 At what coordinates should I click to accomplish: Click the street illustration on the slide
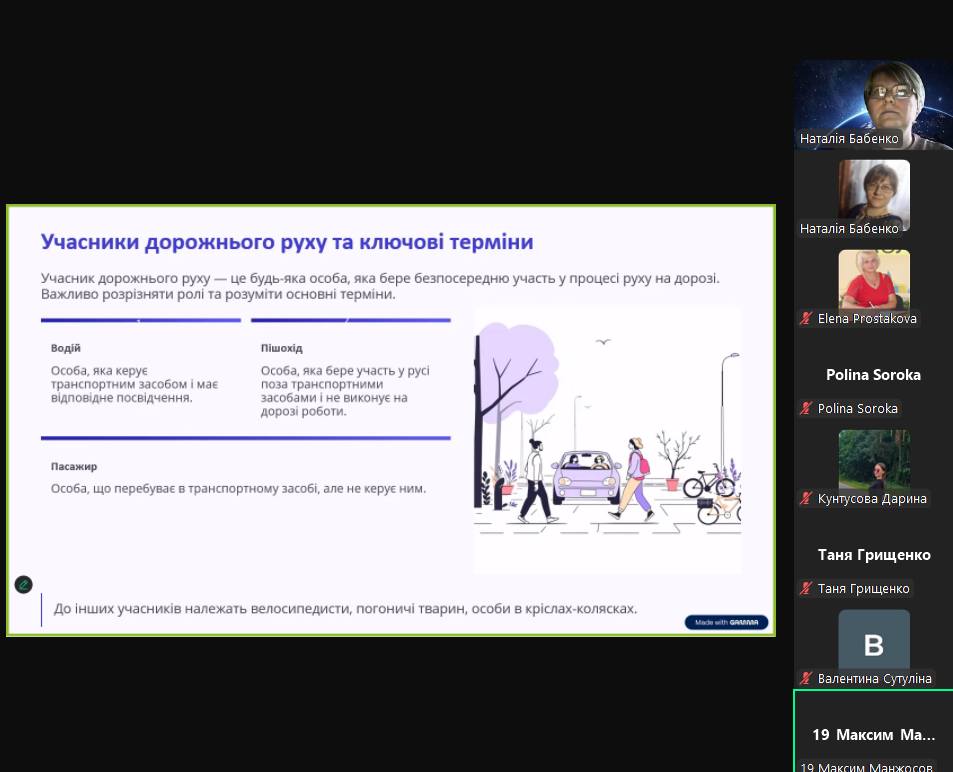(x=607, y=440)
